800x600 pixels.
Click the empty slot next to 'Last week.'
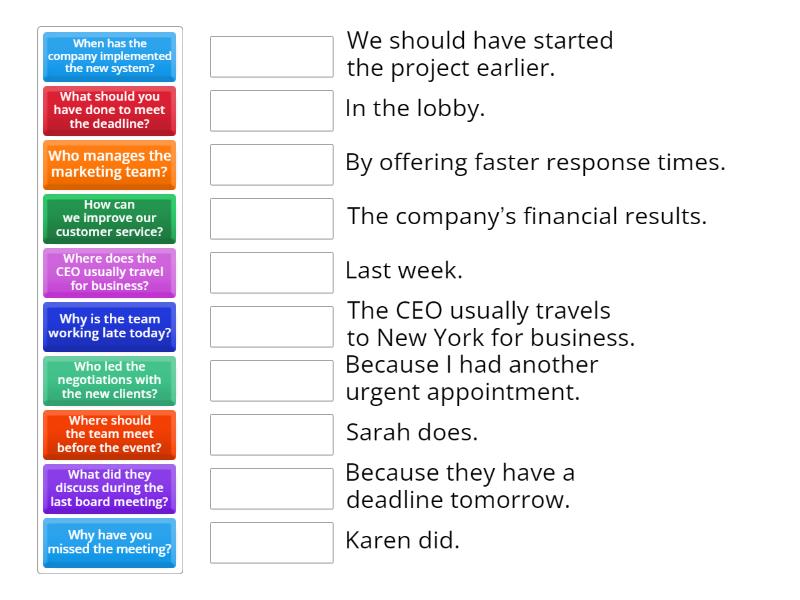pos(272,272)
